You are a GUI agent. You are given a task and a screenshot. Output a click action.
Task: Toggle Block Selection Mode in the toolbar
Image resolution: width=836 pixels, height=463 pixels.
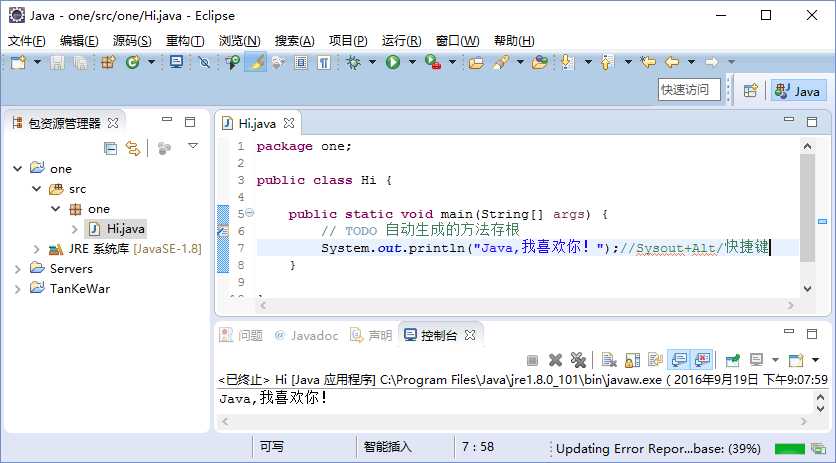[301, 62]
